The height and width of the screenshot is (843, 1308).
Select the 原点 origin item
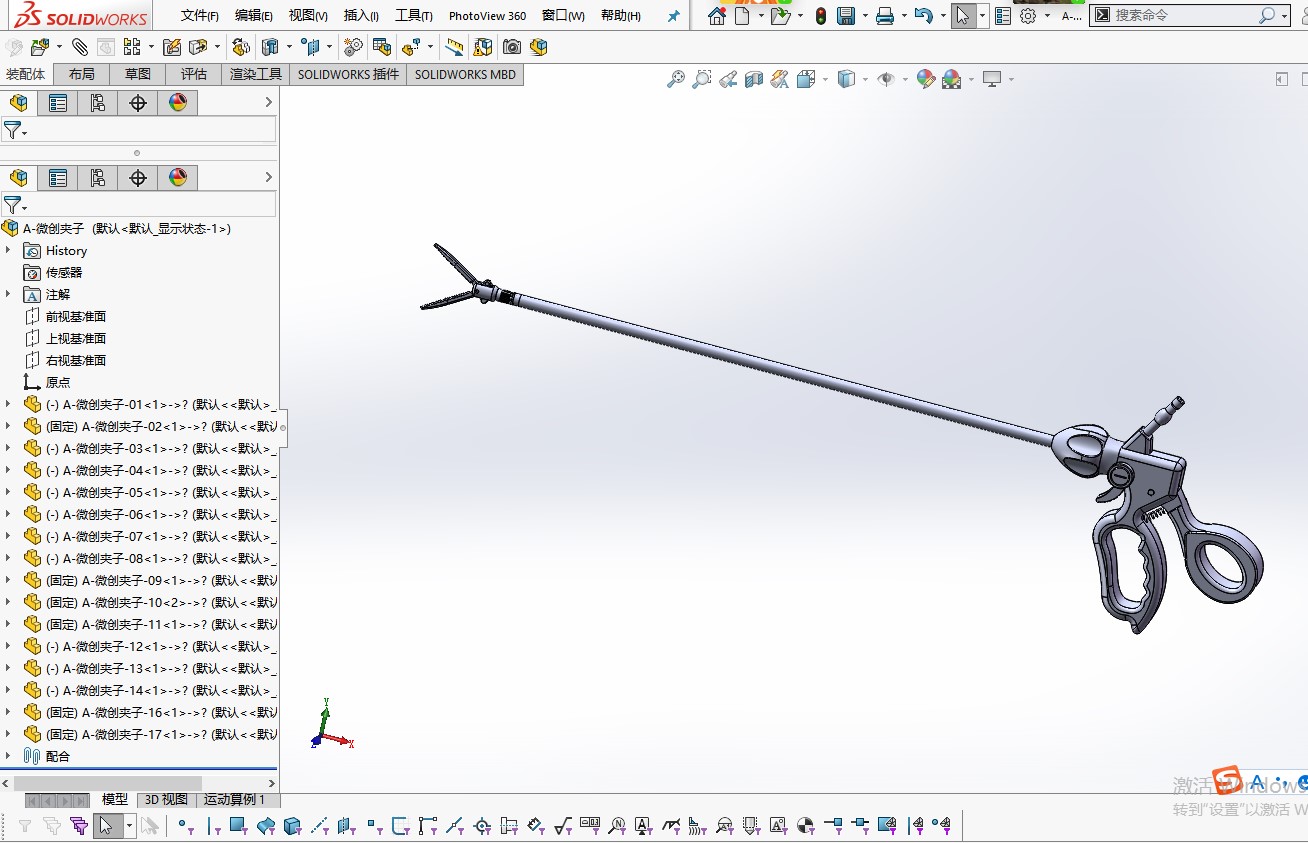coord(58,382)
